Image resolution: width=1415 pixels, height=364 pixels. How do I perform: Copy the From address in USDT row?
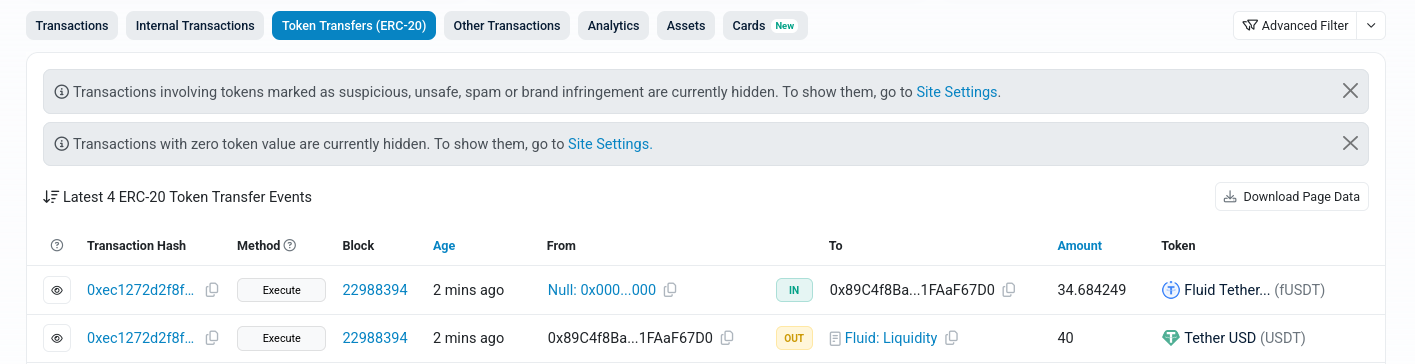(727, 338)
